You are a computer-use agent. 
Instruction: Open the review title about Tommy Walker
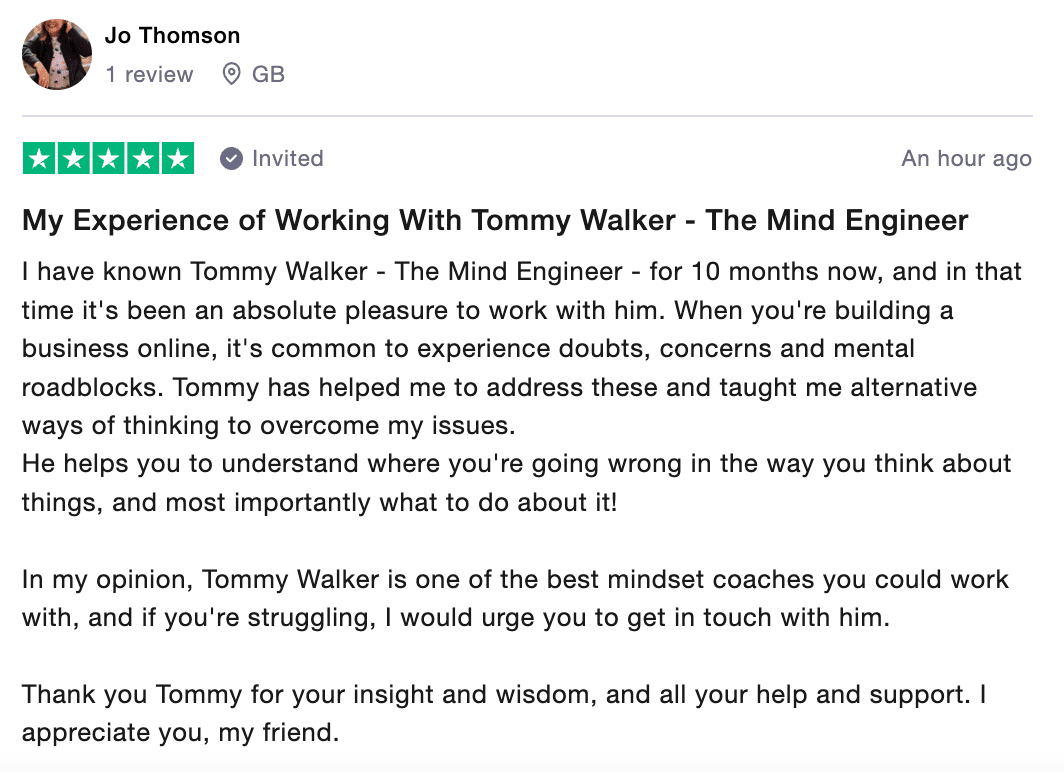tap(495, 220)
